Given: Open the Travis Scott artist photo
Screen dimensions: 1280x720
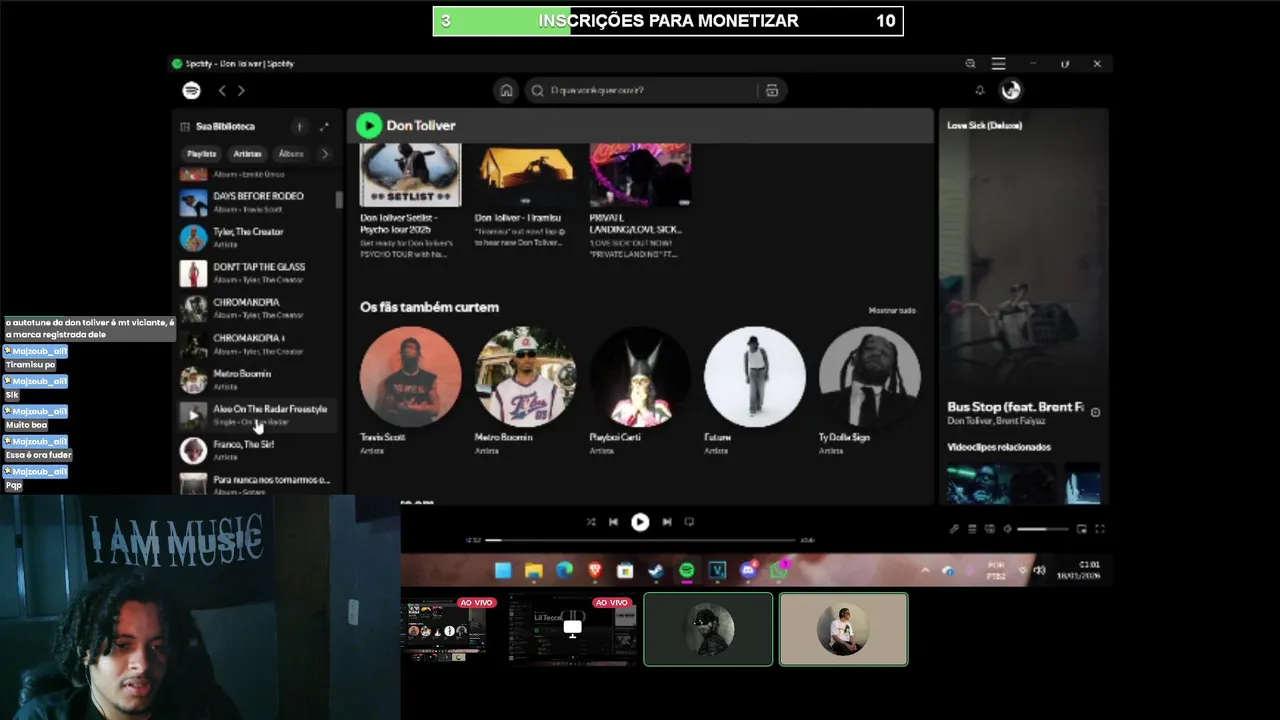Looking at the screenshot, I should point(410,376).
